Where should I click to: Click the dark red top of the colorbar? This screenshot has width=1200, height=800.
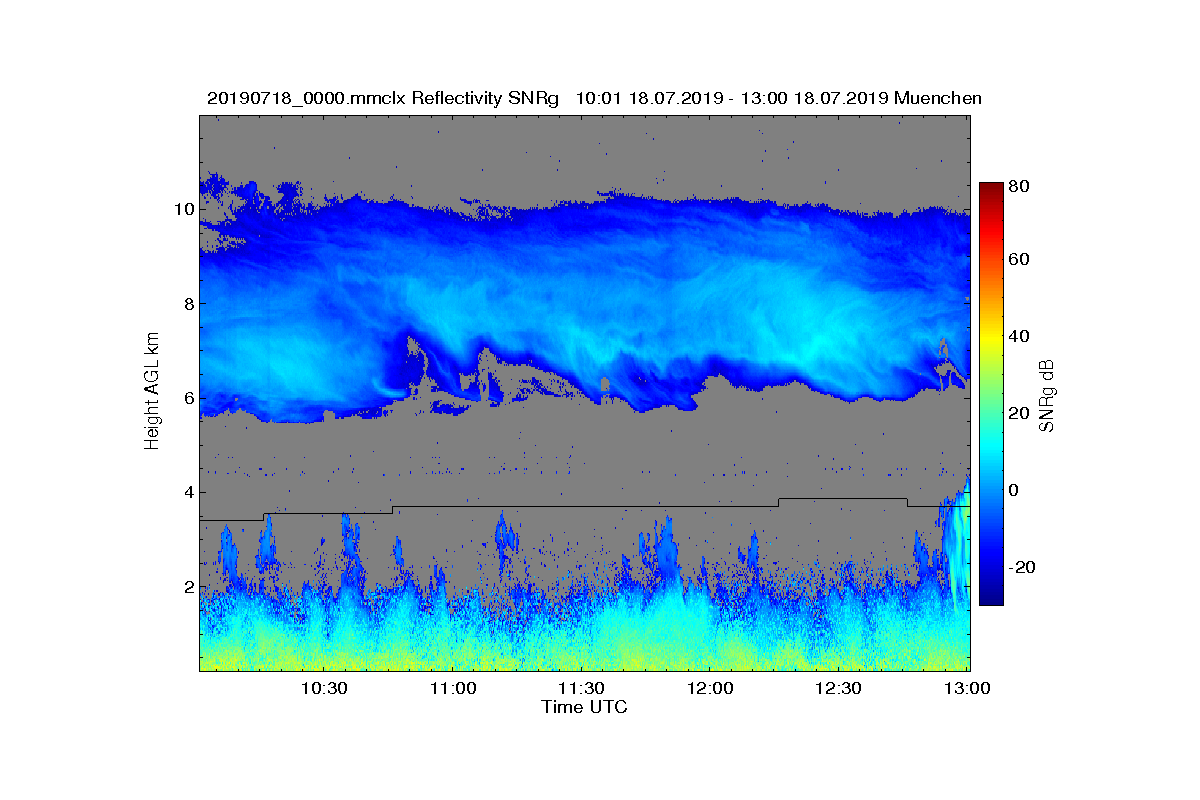click(x=991, y=190)
